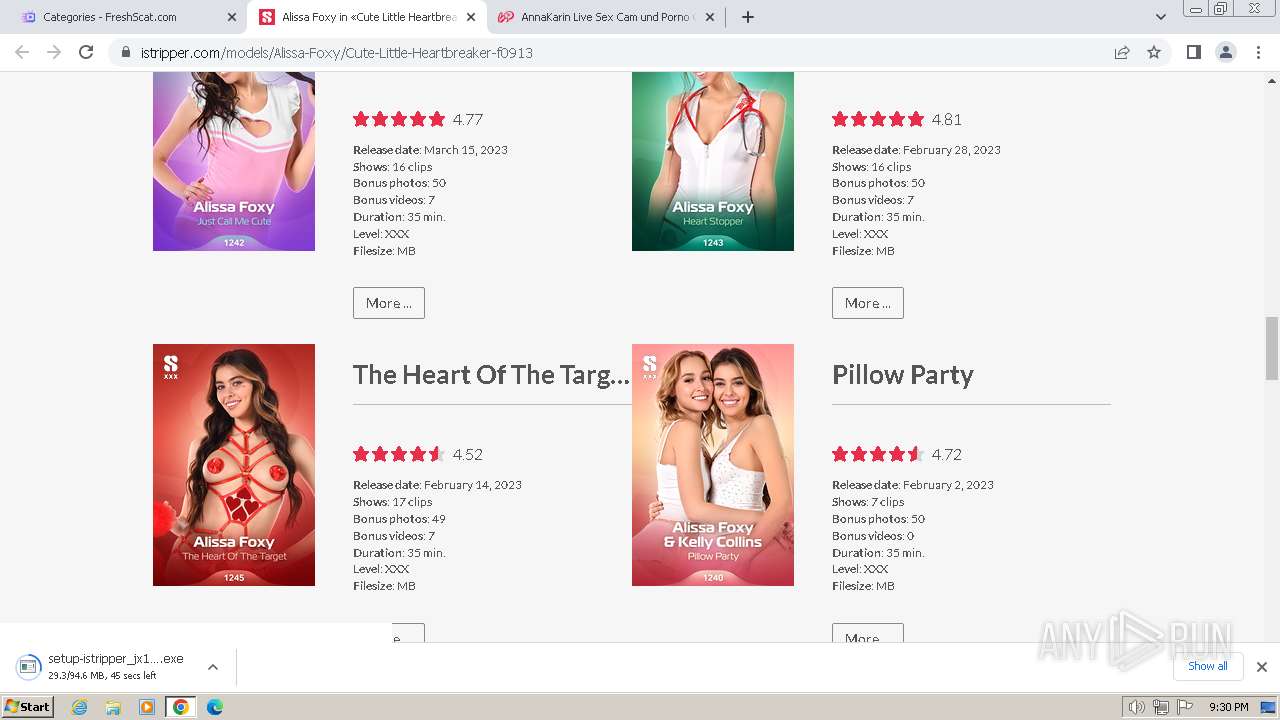Open Windows Media Player taskbar icon
Image resolution: width=1280 pixels, height=720 pixels.
coord(147,707)
